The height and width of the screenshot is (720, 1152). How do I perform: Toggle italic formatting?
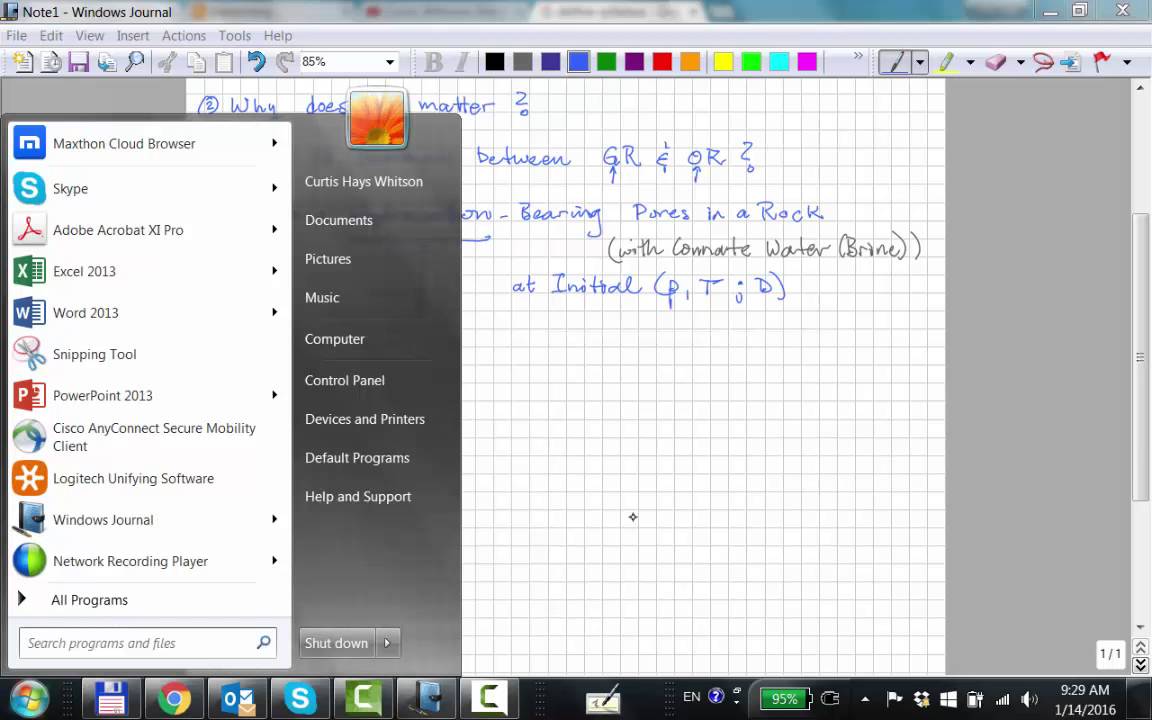click(461, 62)
